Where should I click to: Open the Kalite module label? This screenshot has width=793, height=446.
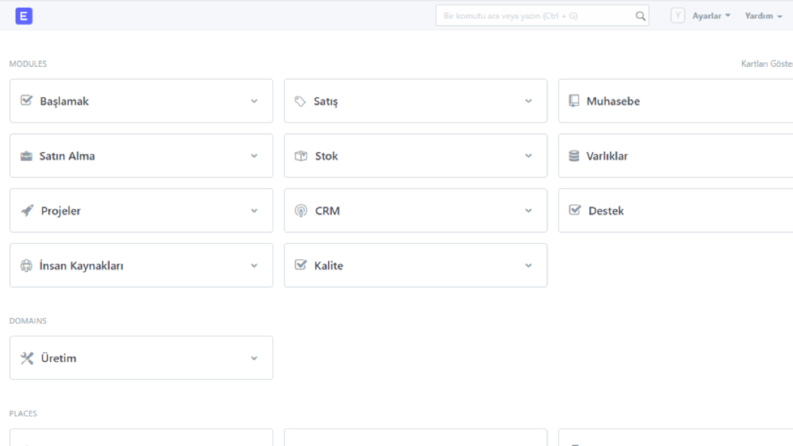[329, 265]
